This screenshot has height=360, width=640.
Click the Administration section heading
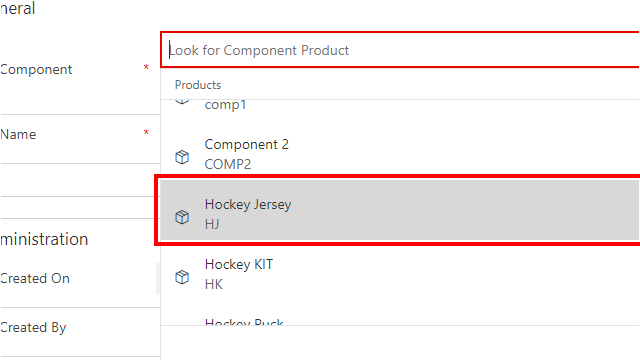44,239
